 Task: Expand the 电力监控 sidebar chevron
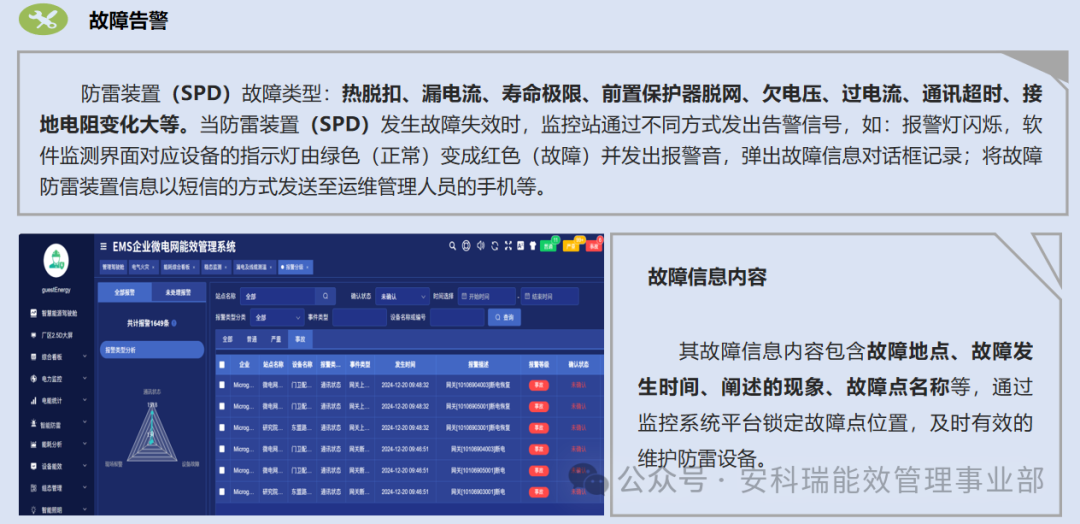(85, 378)
